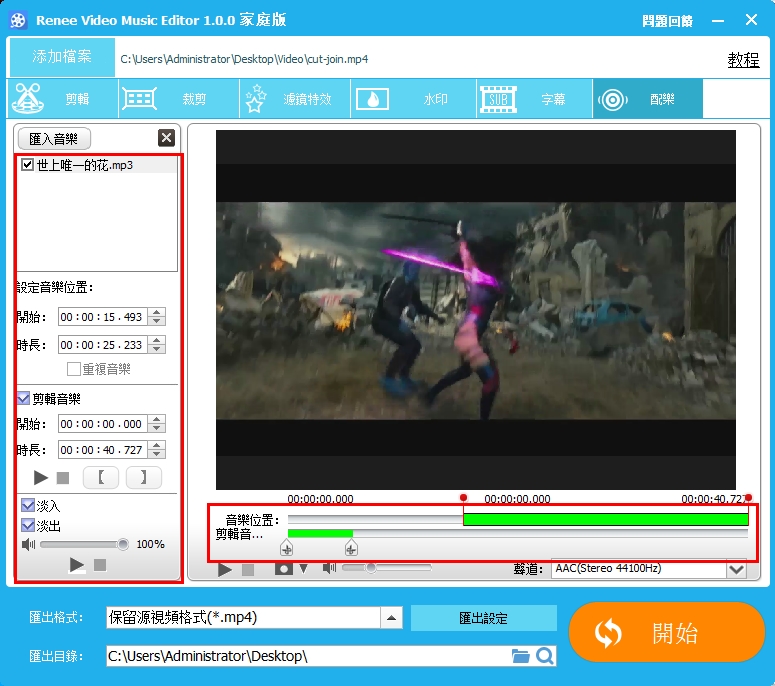Open the snapshot options dropdown arrow

point(303,569)
